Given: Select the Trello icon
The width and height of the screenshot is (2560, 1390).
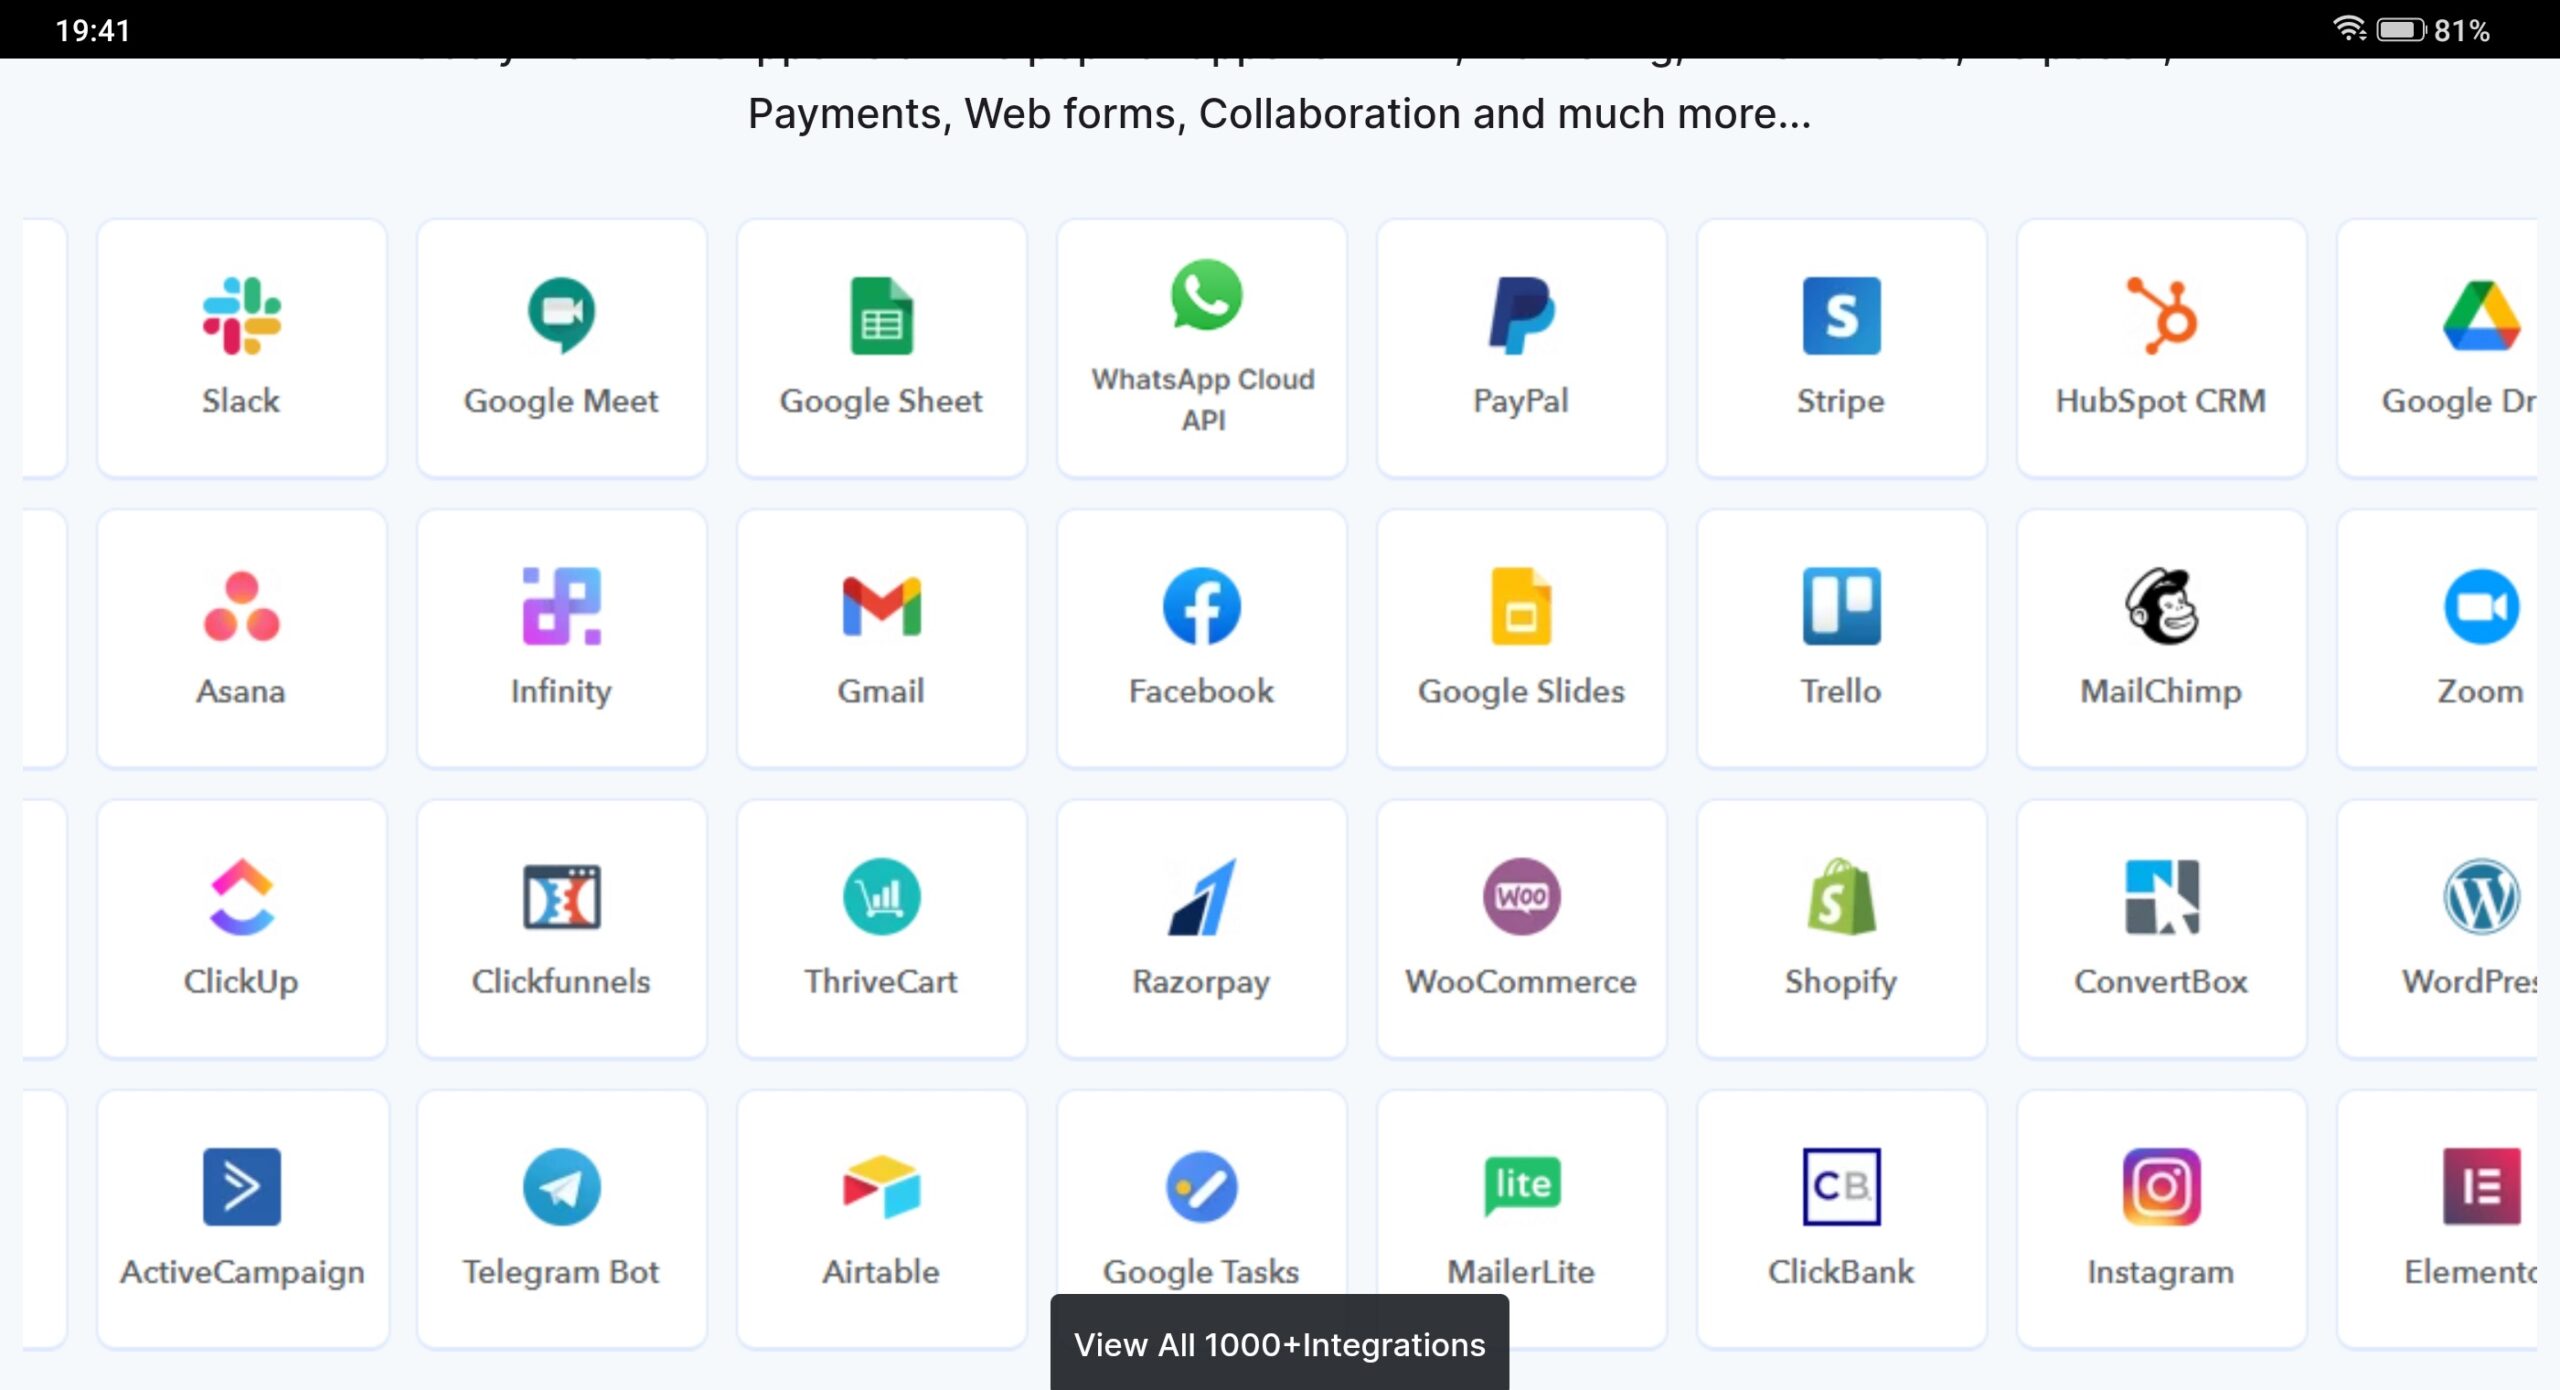Looking at the screenshot, I should [x=1841, y=606].
